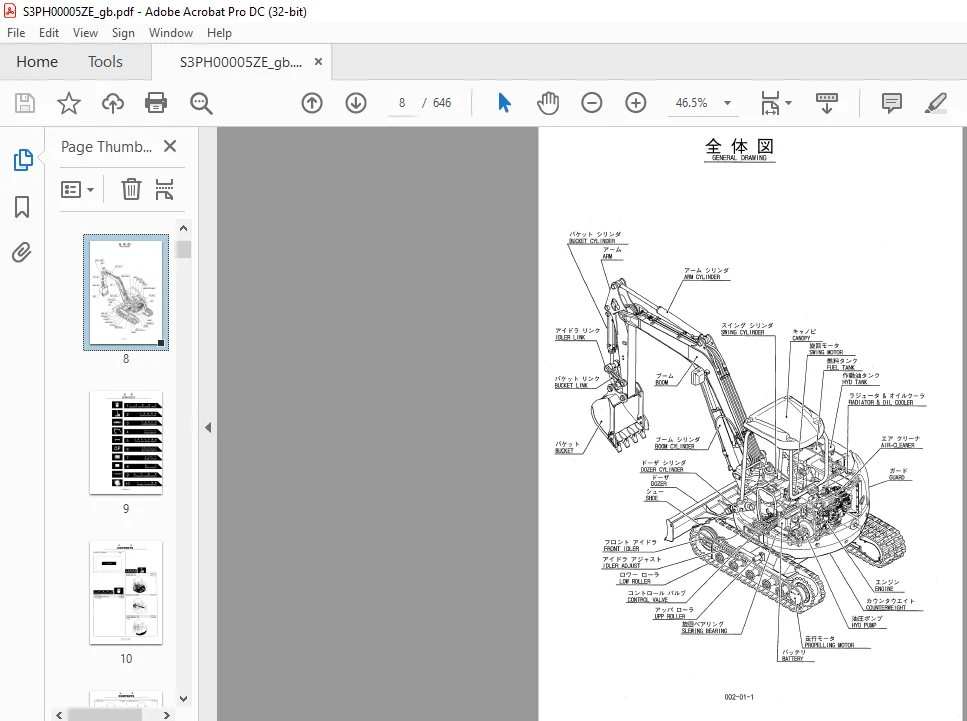
Task: Click the thumbnail panel scroll up arrow
Action: pos(183,228)
